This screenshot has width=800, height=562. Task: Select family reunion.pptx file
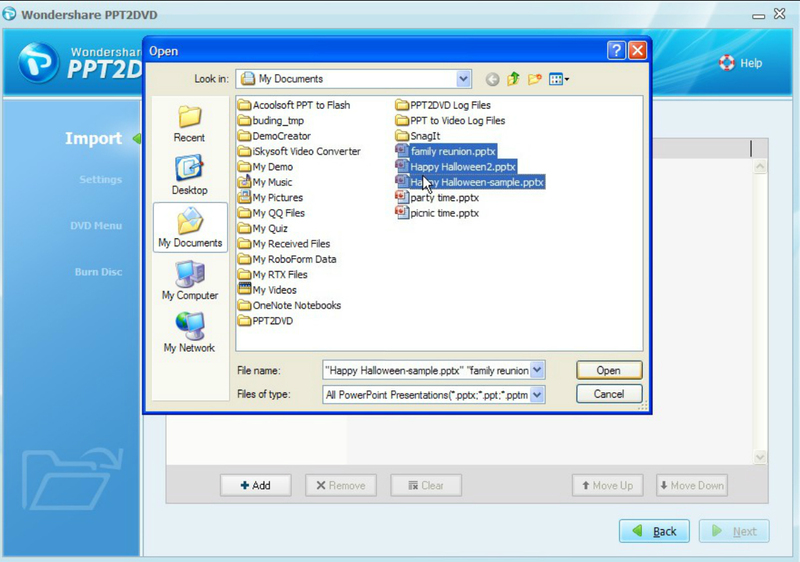[x=446, y=151]
